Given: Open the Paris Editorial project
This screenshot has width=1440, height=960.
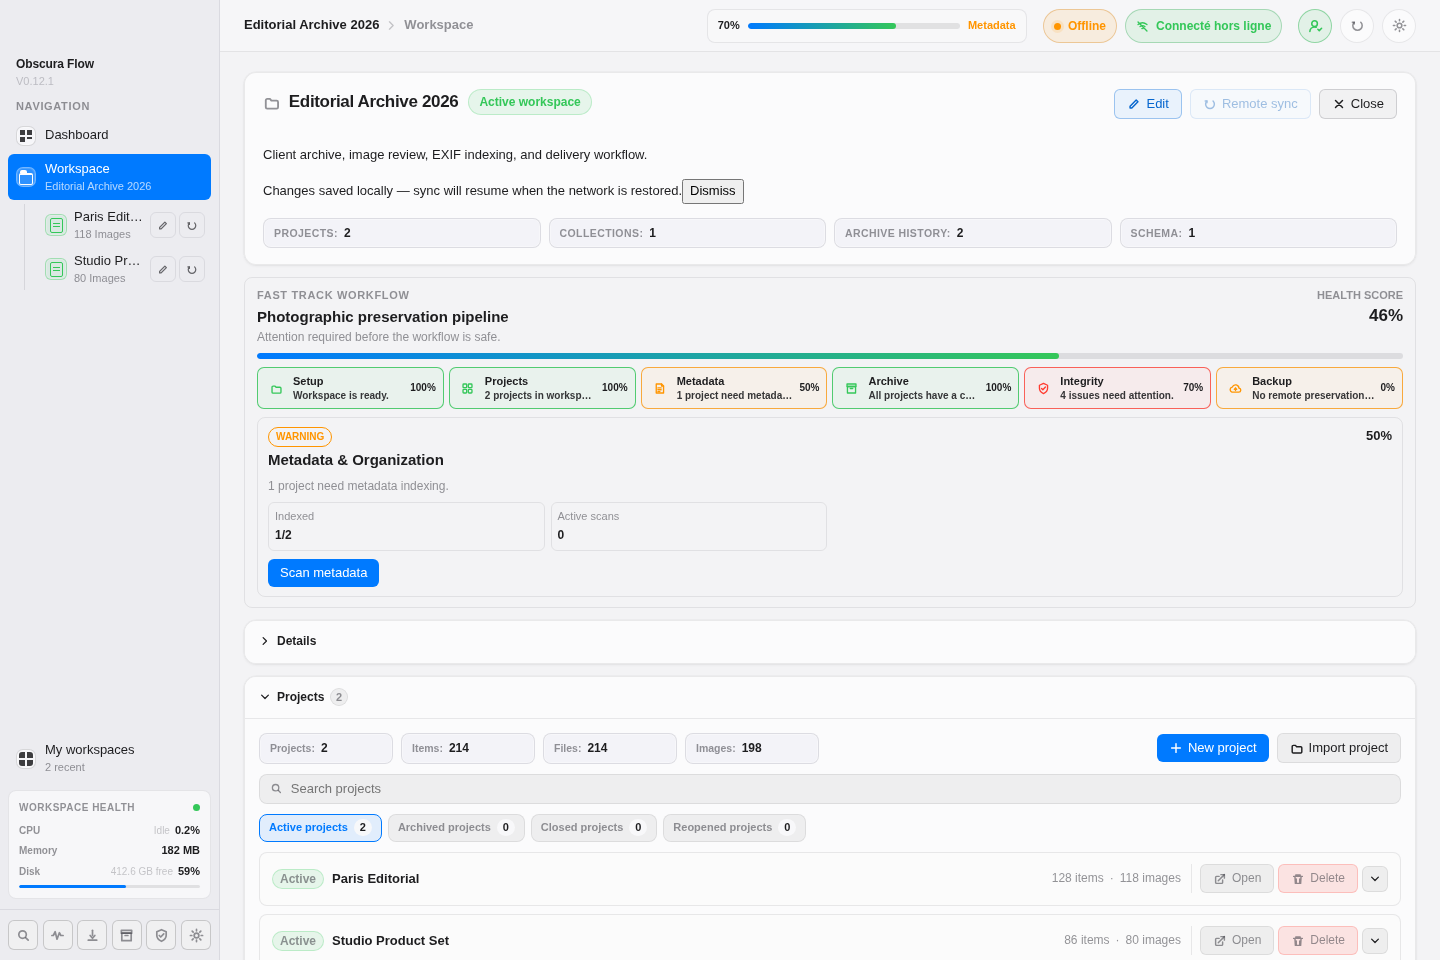Looking at the screenshot, I should tap(1237, 879).
